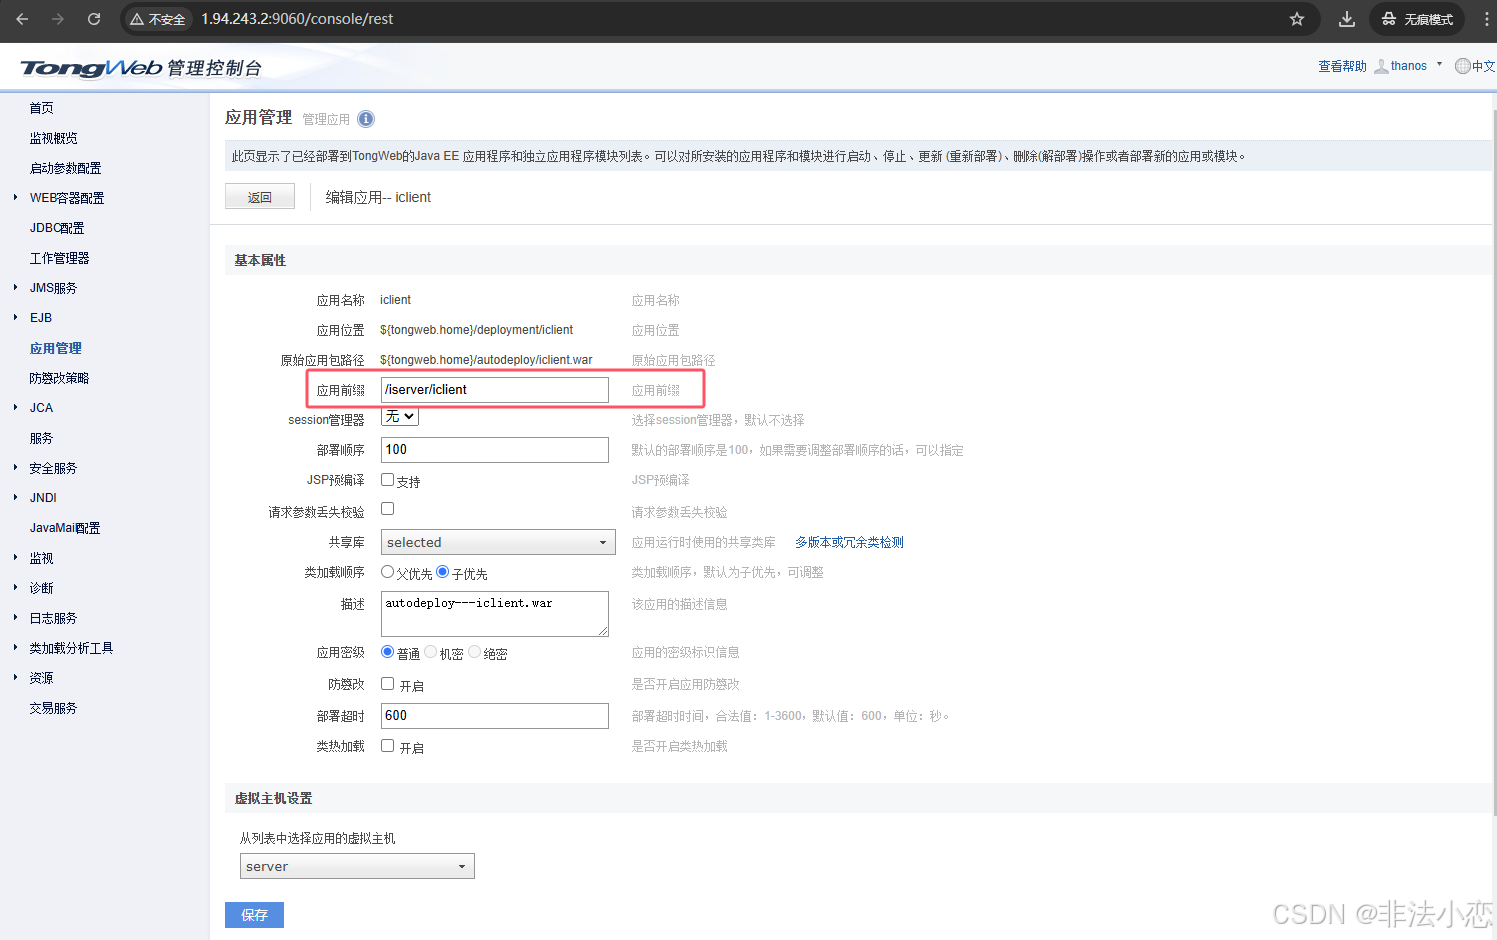
Task: Select the 子优先 class loading radio
Action: 443,572
